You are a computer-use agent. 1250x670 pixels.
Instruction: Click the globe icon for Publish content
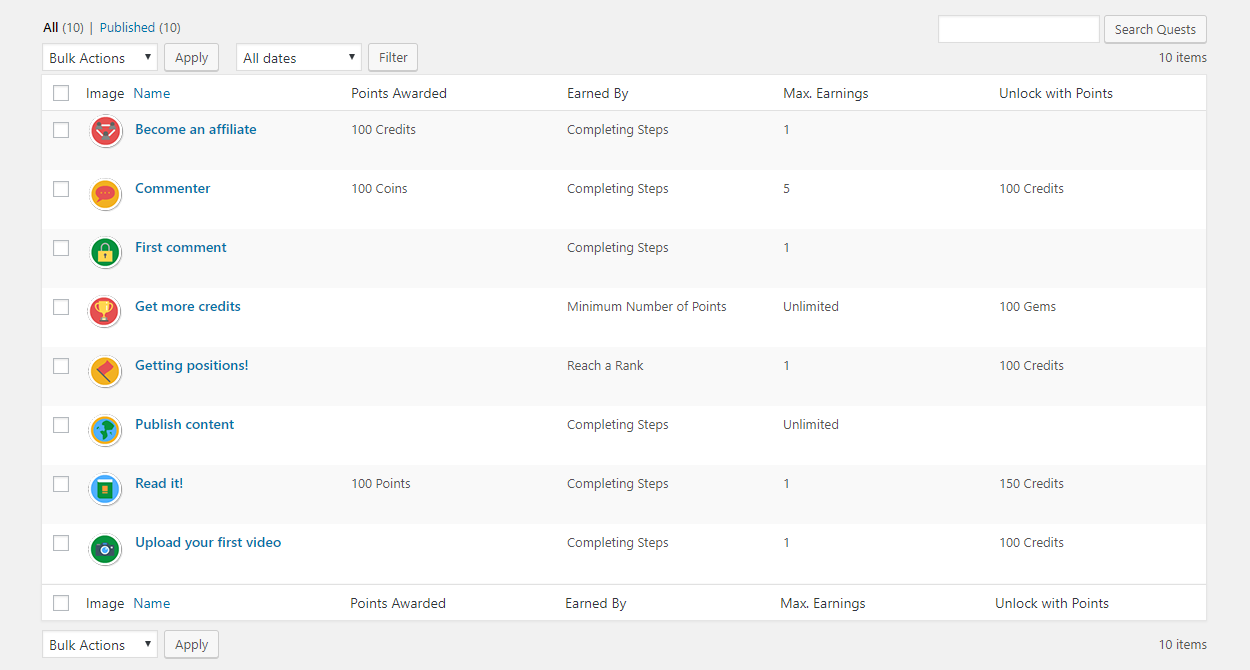[x=105, y=430]
